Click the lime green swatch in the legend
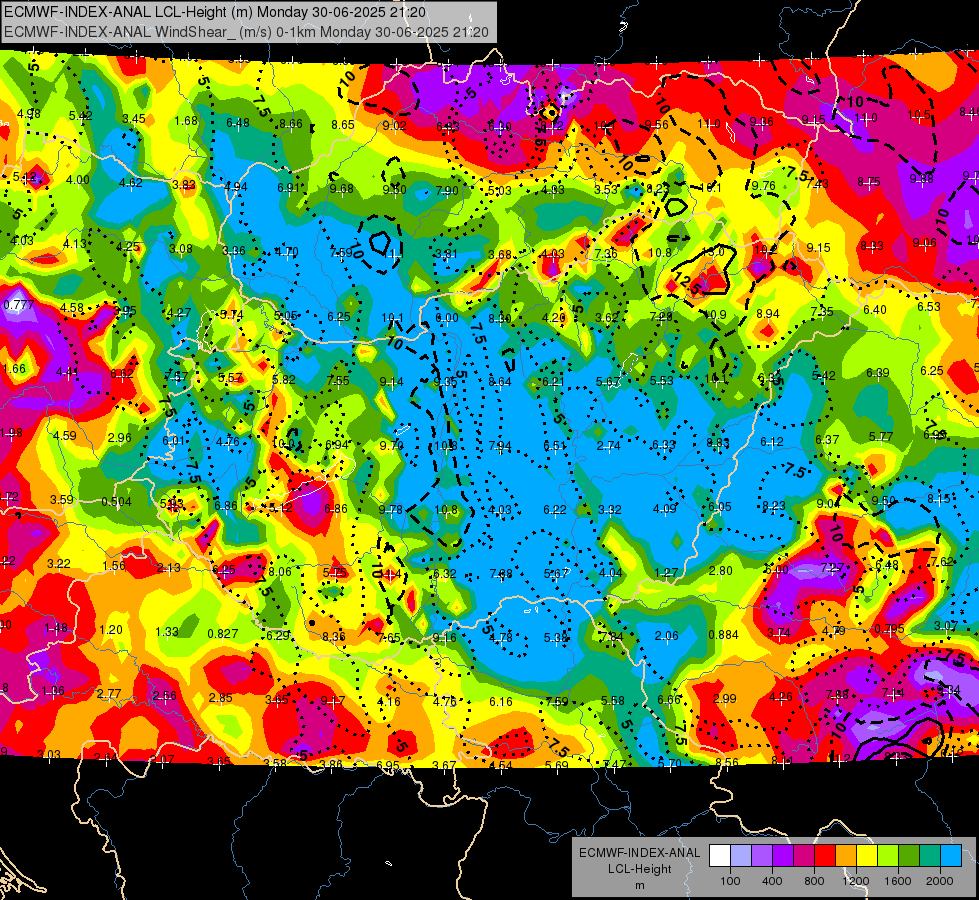This screenshot has width=979, height=900. (x=888, y=856)
